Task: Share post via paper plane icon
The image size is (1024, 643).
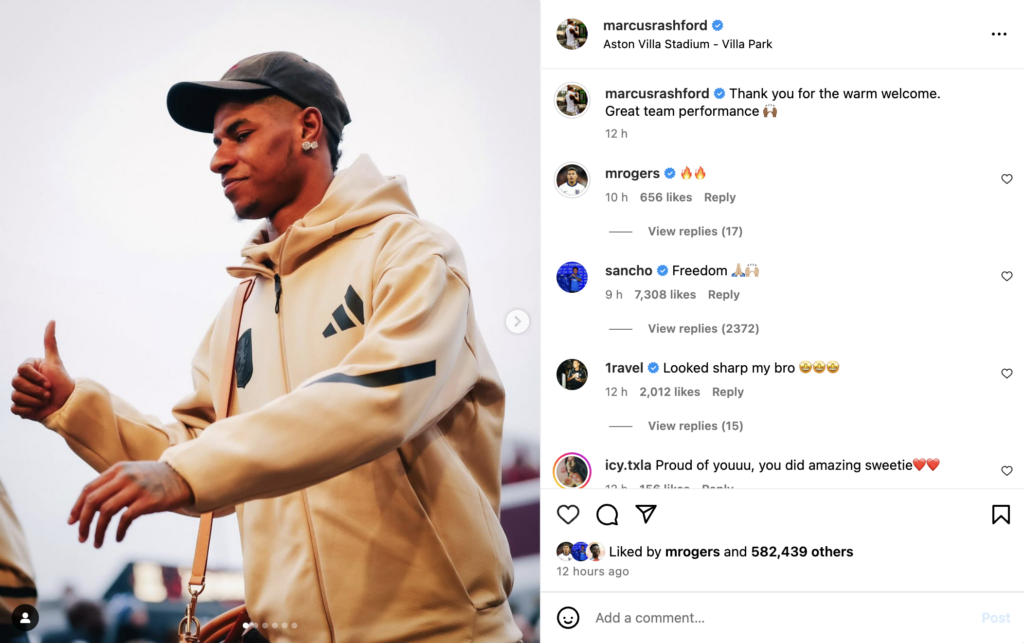Action: pos(646,514)
